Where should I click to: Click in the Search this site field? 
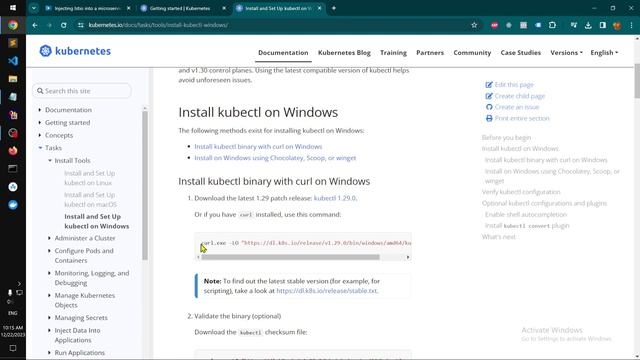[x=82, y=91]
